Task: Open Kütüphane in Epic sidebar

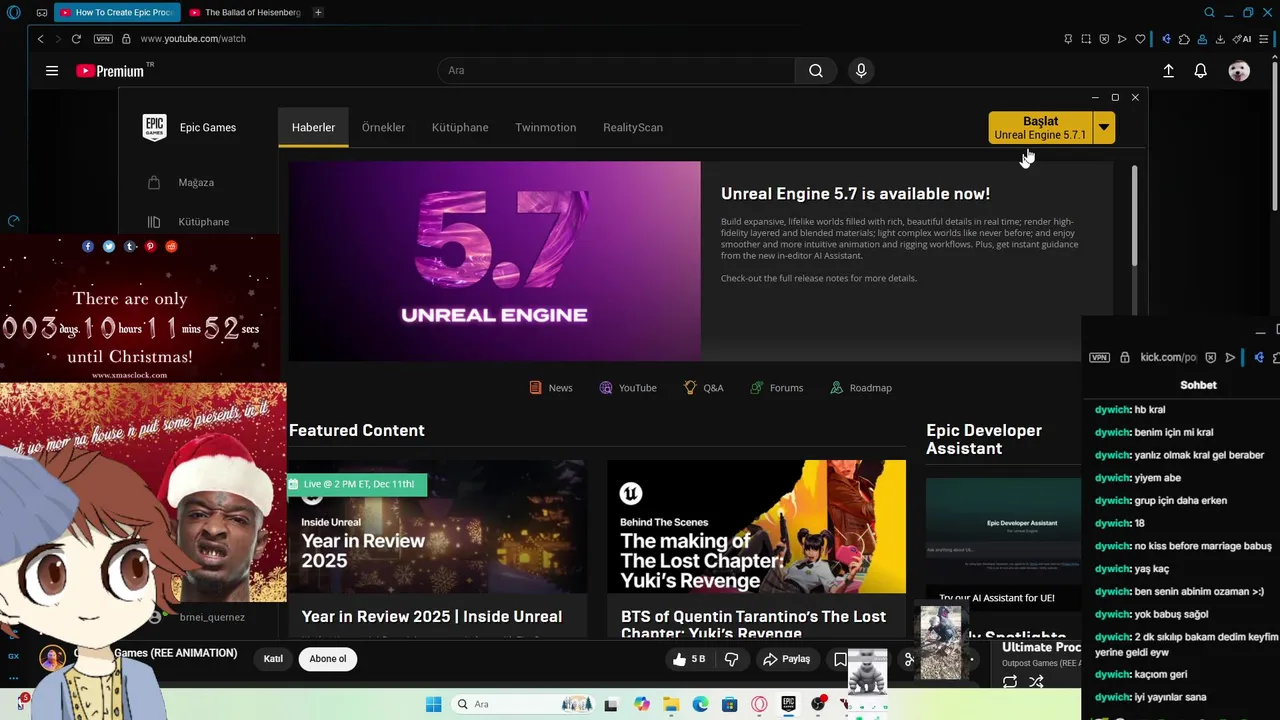Action: coord(204,222)
